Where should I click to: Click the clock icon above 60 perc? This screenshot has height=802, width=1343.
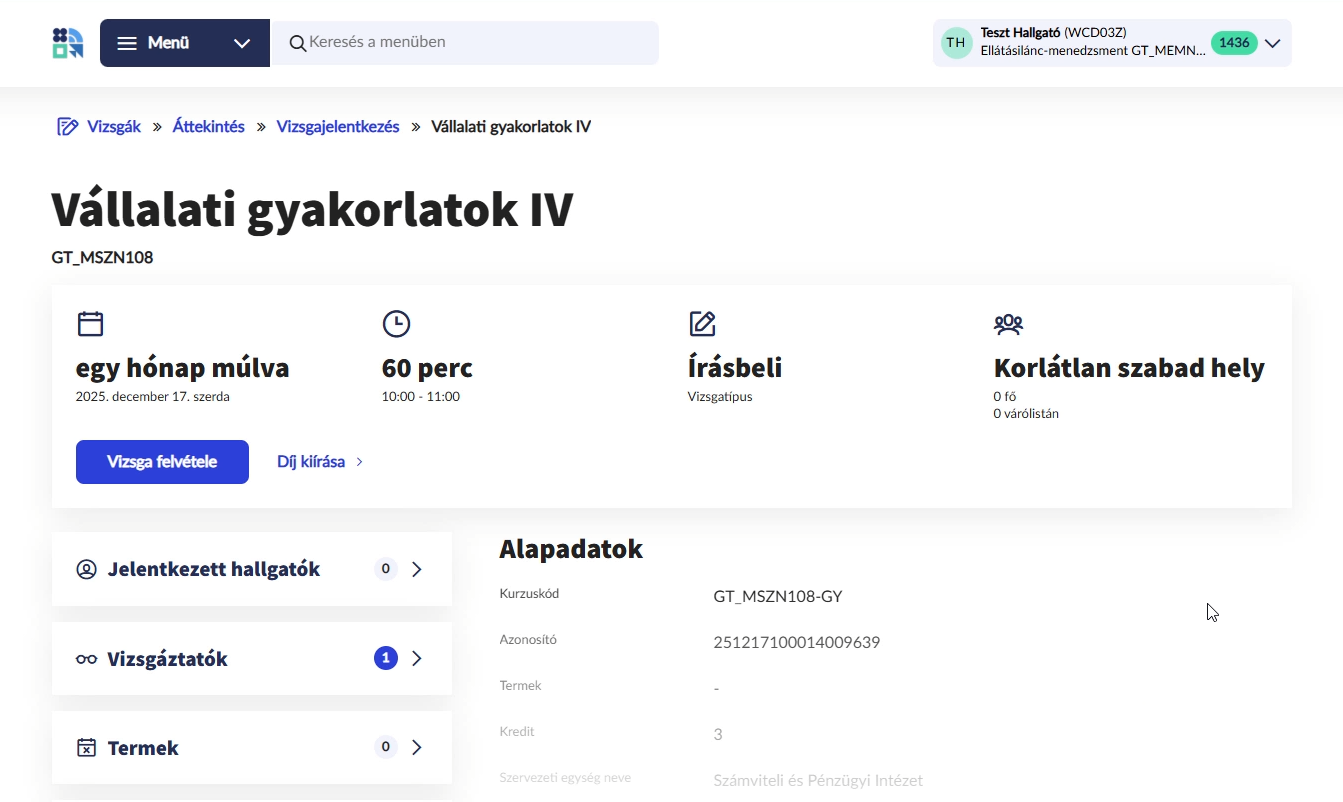[396, 323]
